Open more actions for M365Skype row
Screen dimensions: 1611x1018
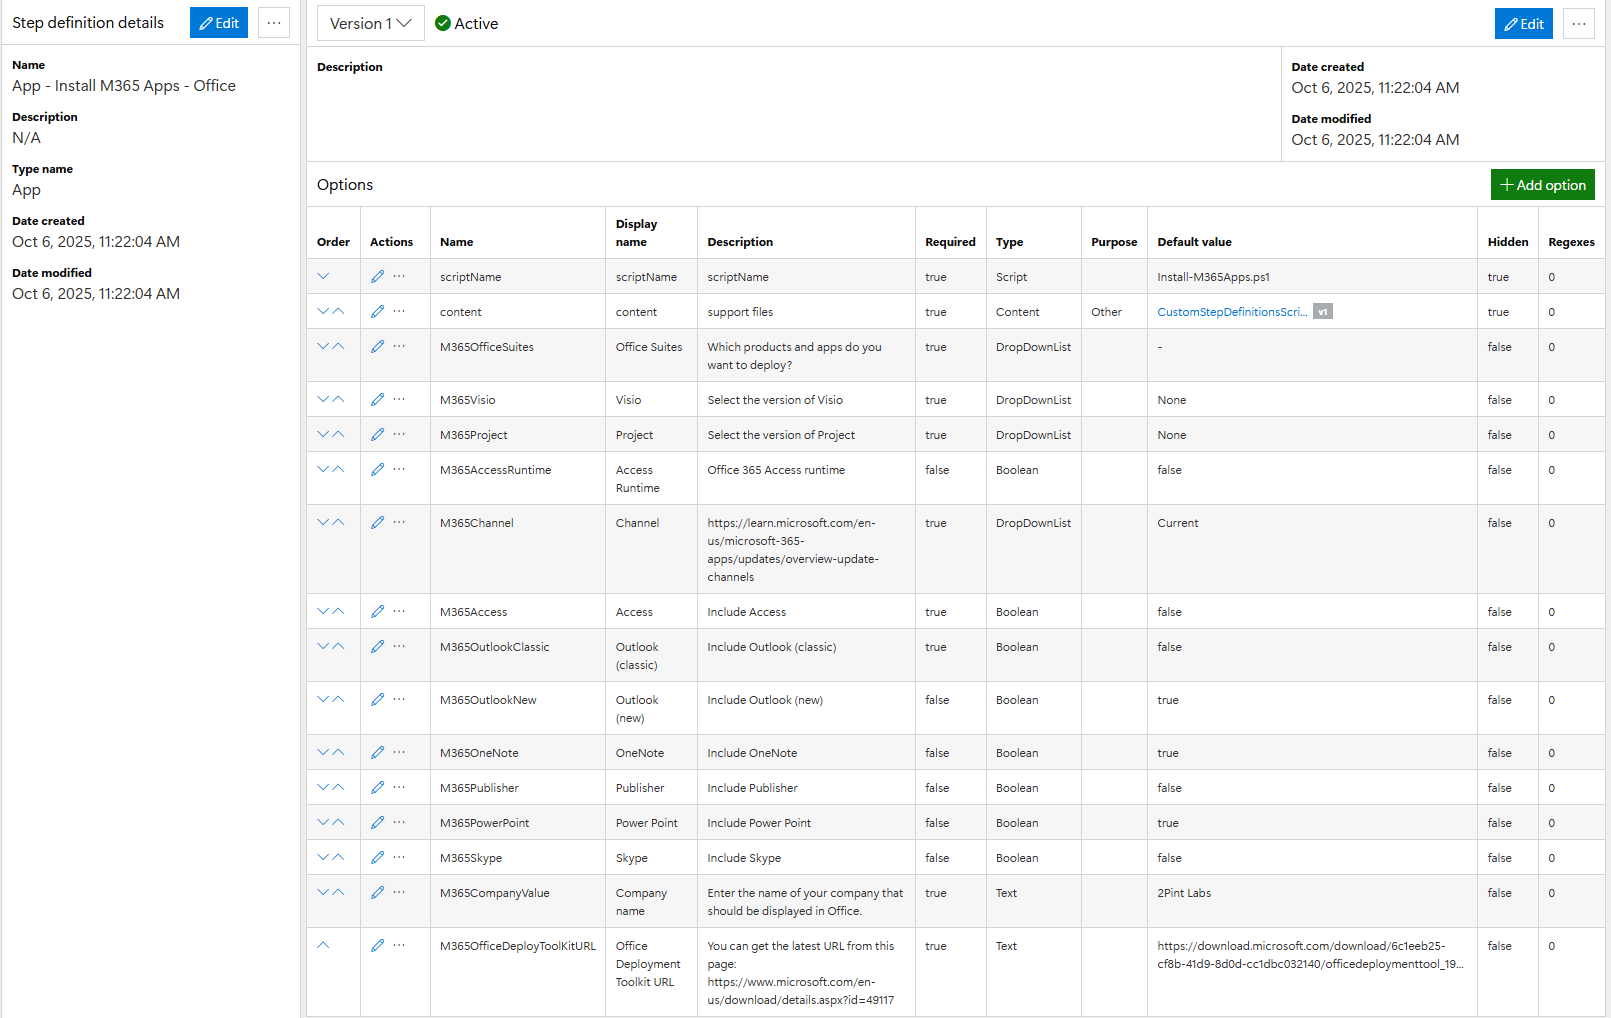pyautogui.click(x=399, y=857)
